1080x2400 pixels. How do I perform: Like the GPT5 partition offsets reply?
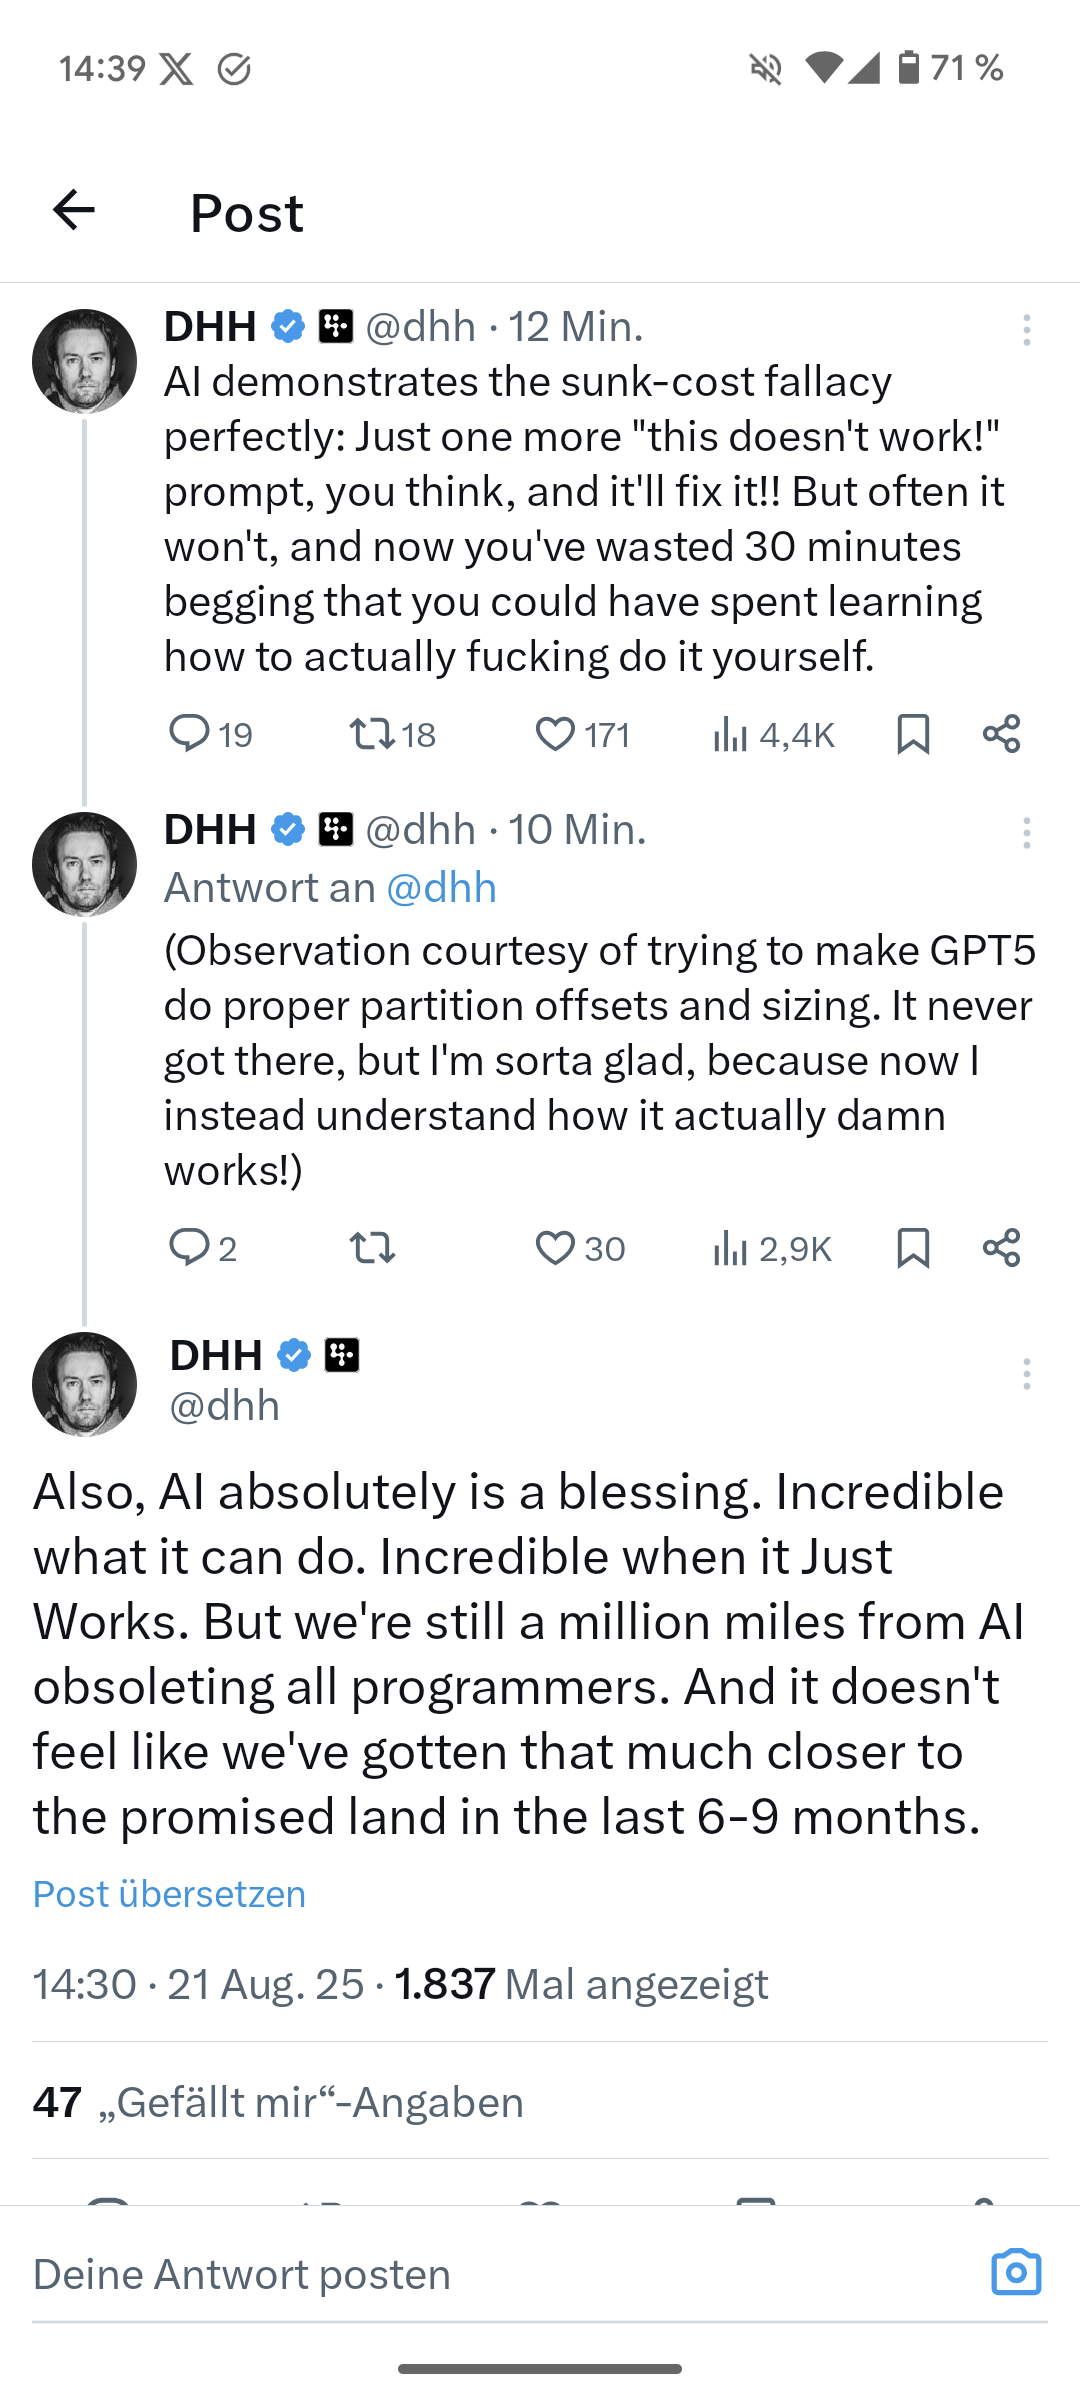click(x=555, y=1248)
